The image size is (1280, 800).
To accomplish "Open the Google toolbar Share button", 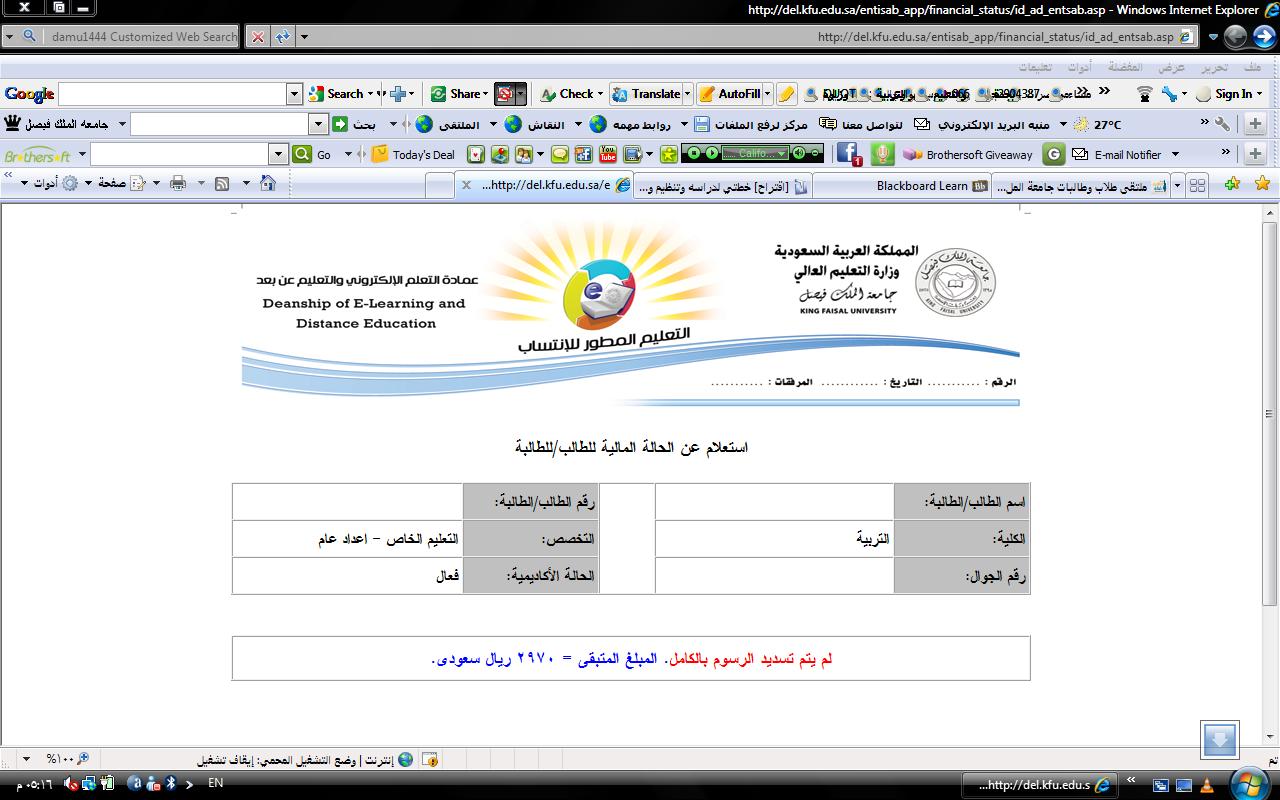I will 459,93.
